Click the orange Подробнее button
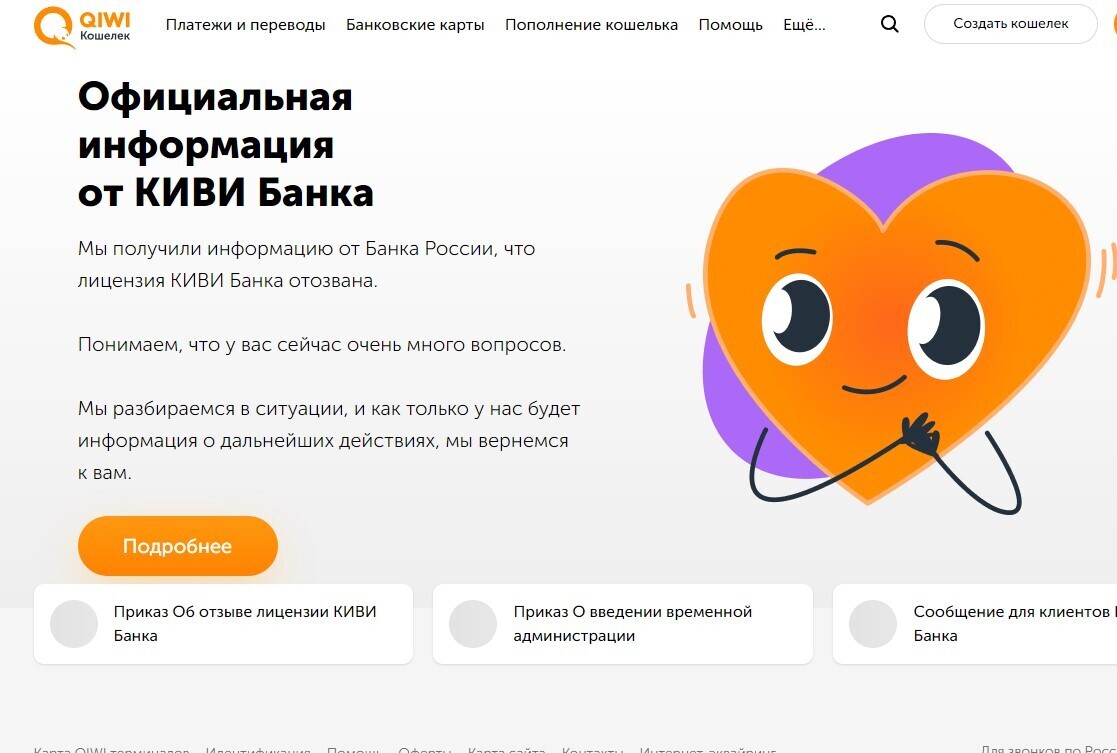 177,546
